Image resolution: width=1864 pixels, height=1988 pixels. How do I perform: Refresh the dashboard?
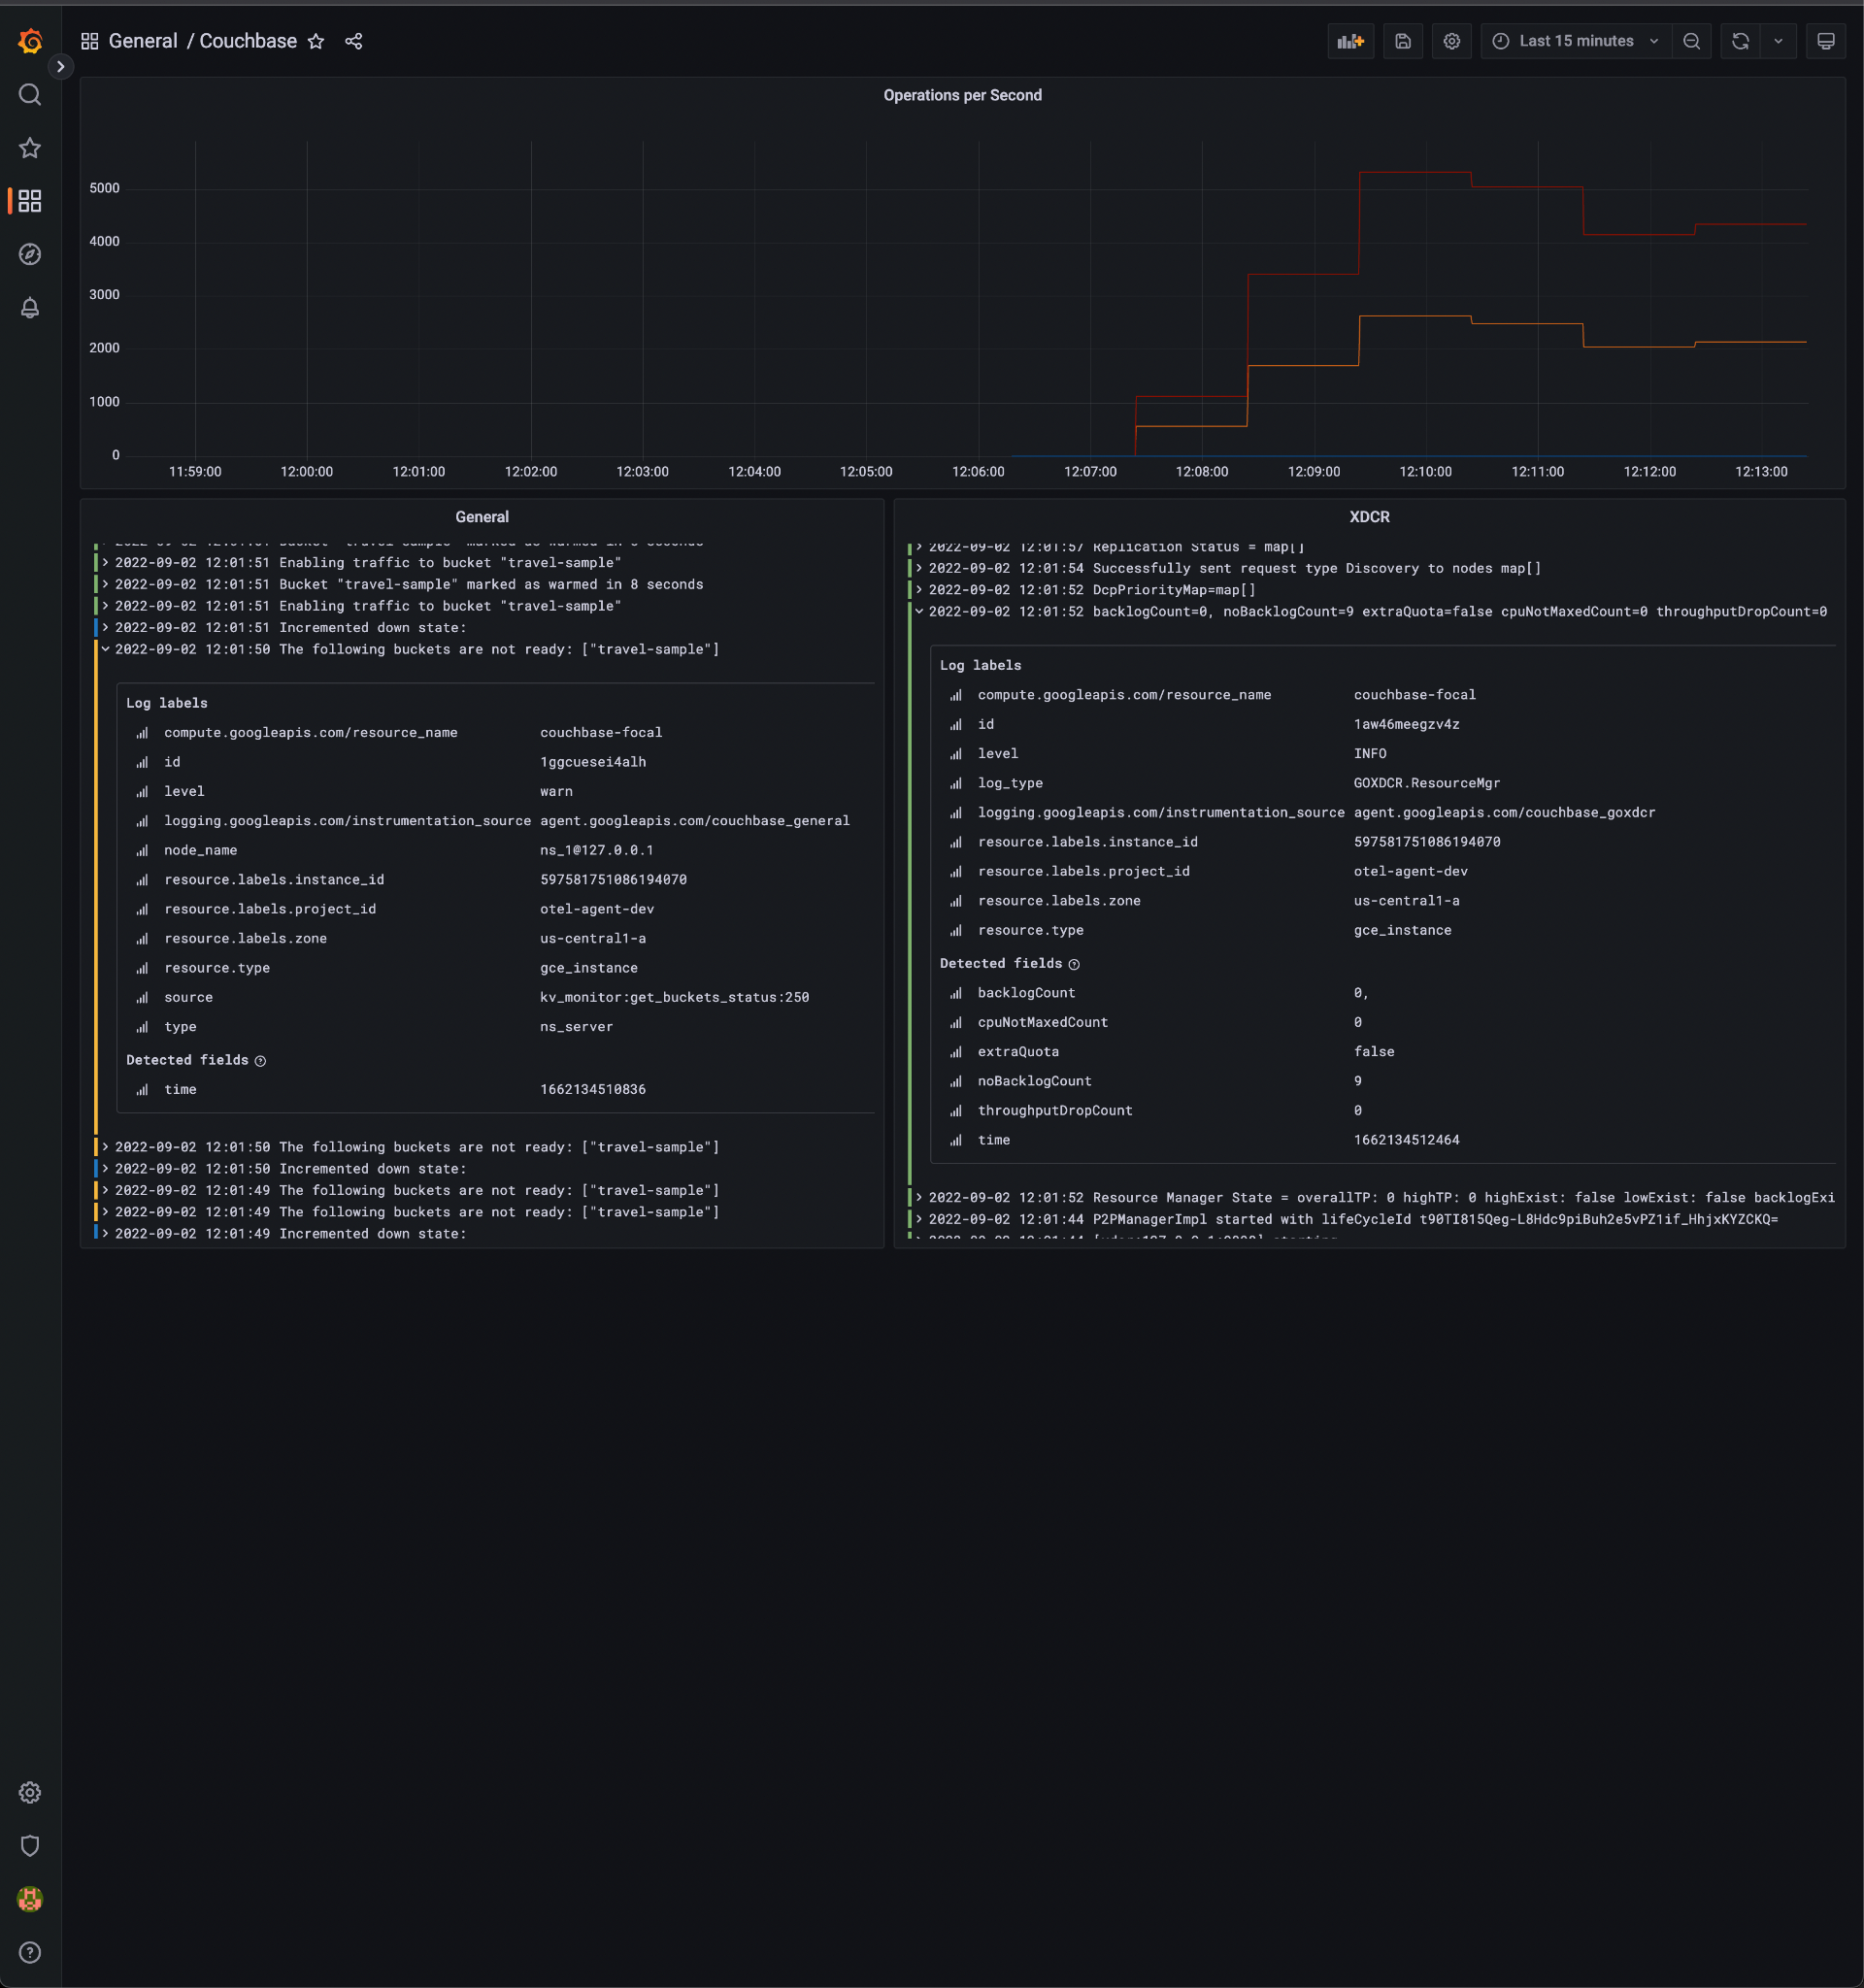pyautogui.click(x=1740, y=41)
